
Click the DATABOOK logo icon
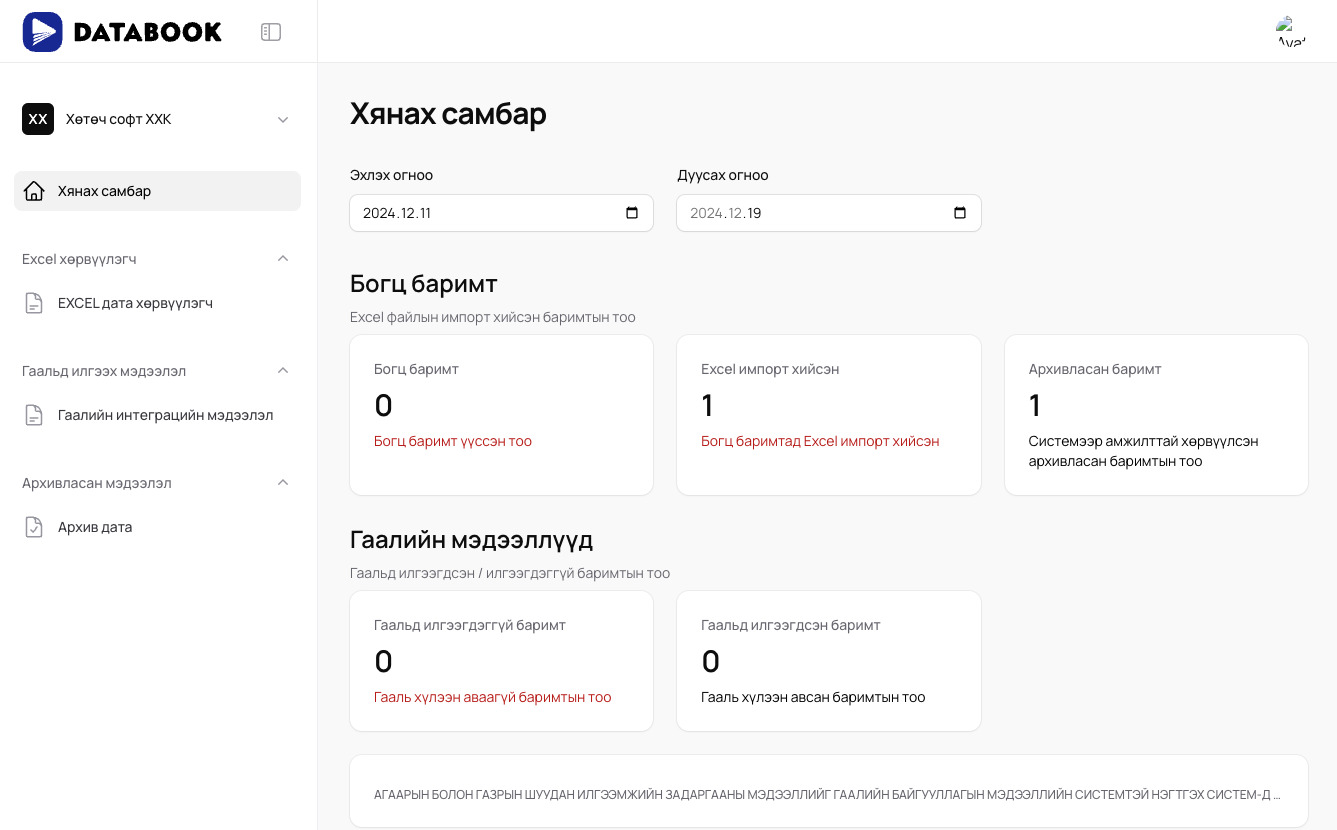(43, 32)
